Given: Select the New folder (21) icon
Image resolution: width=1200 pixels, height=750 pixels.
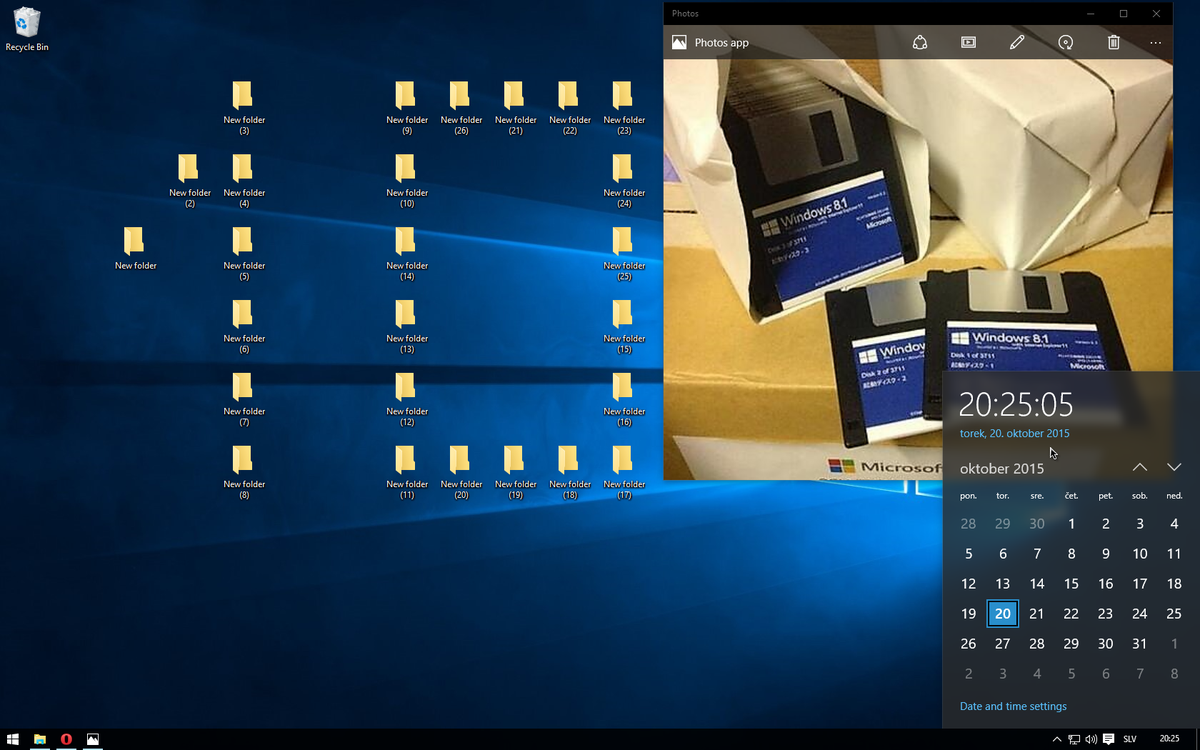Looking at the screenshot, I should pyautogui.click(x=515, y=108).
